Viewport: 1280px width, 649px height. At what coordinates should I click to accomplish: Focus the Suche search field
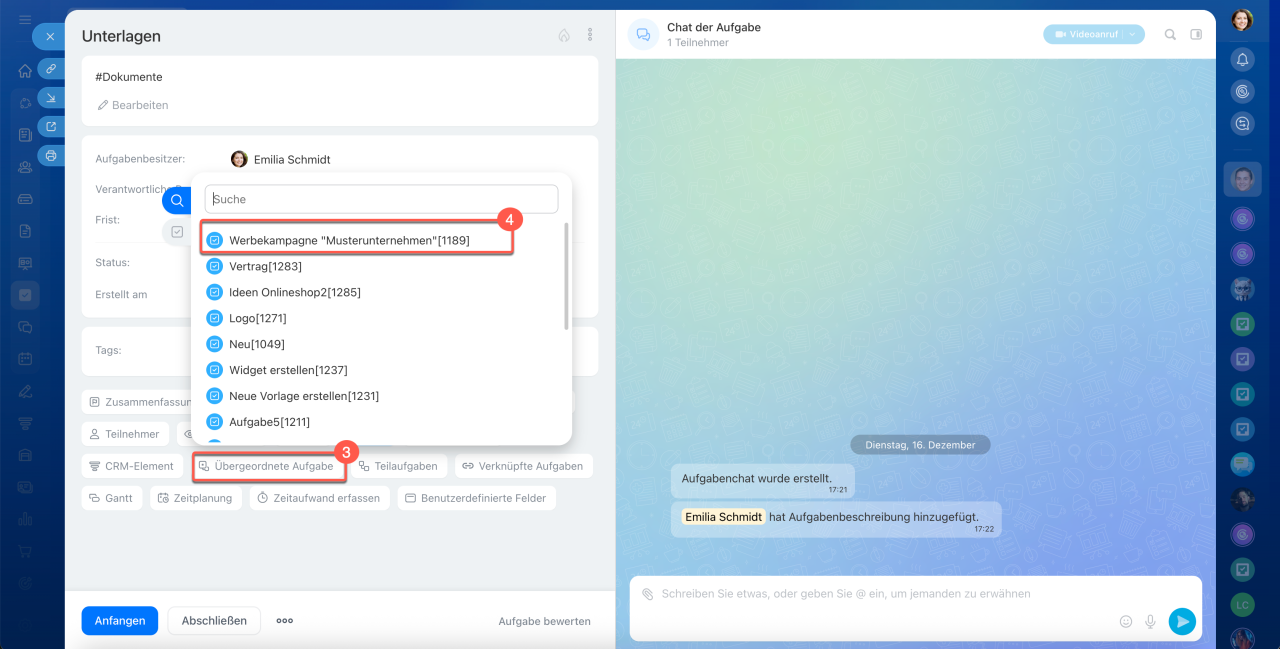381,199
